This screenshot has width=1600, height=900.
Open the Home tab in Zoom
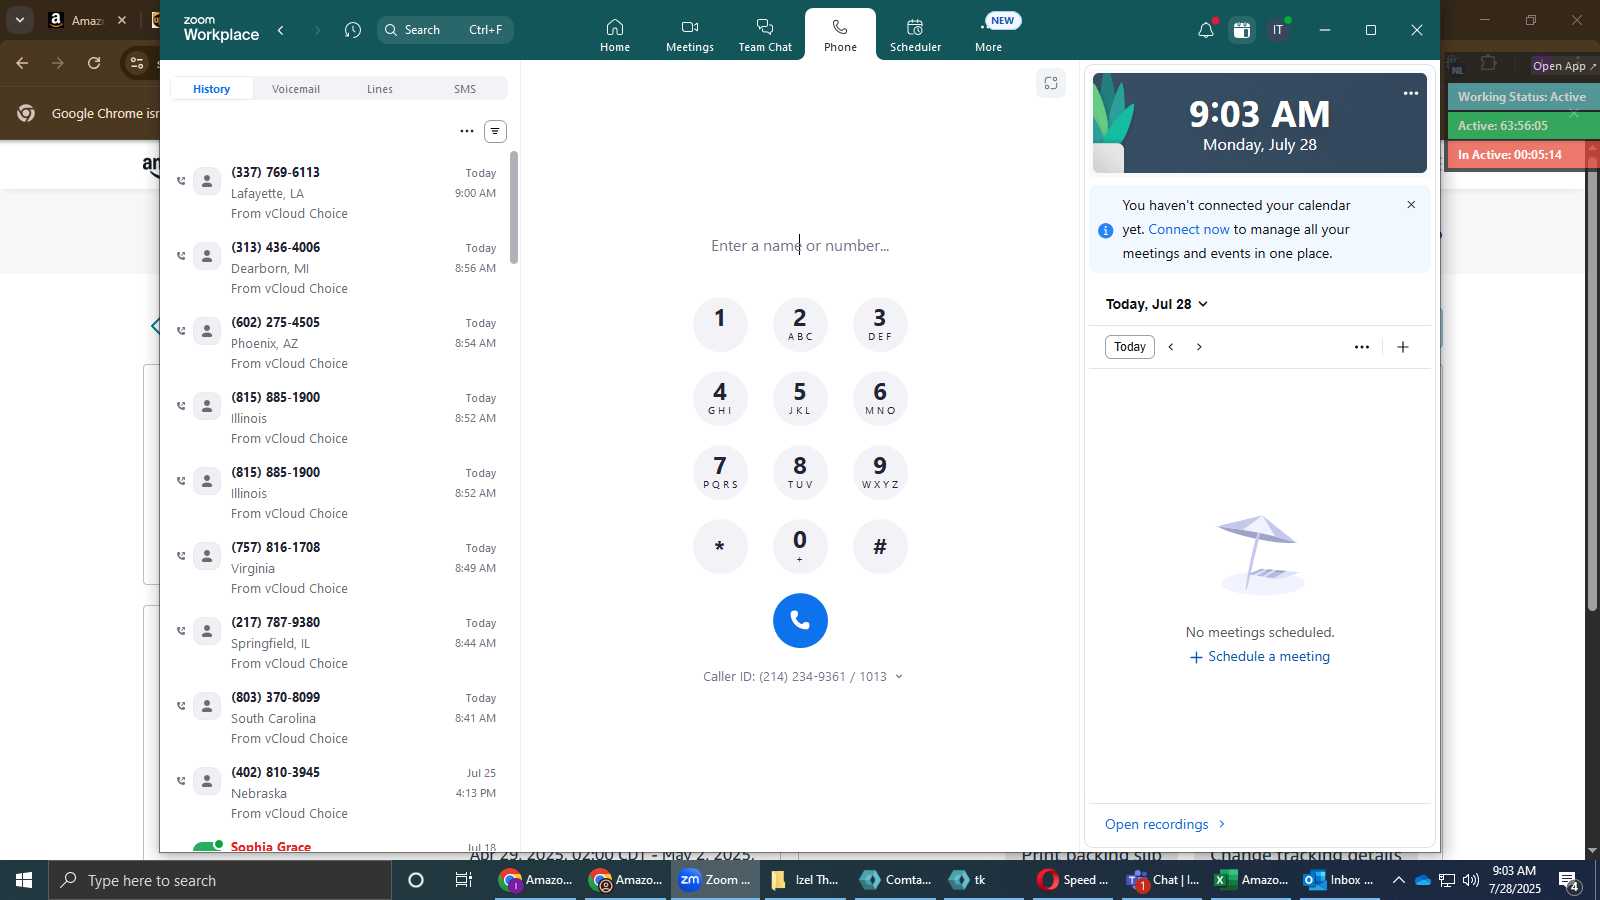615,35
